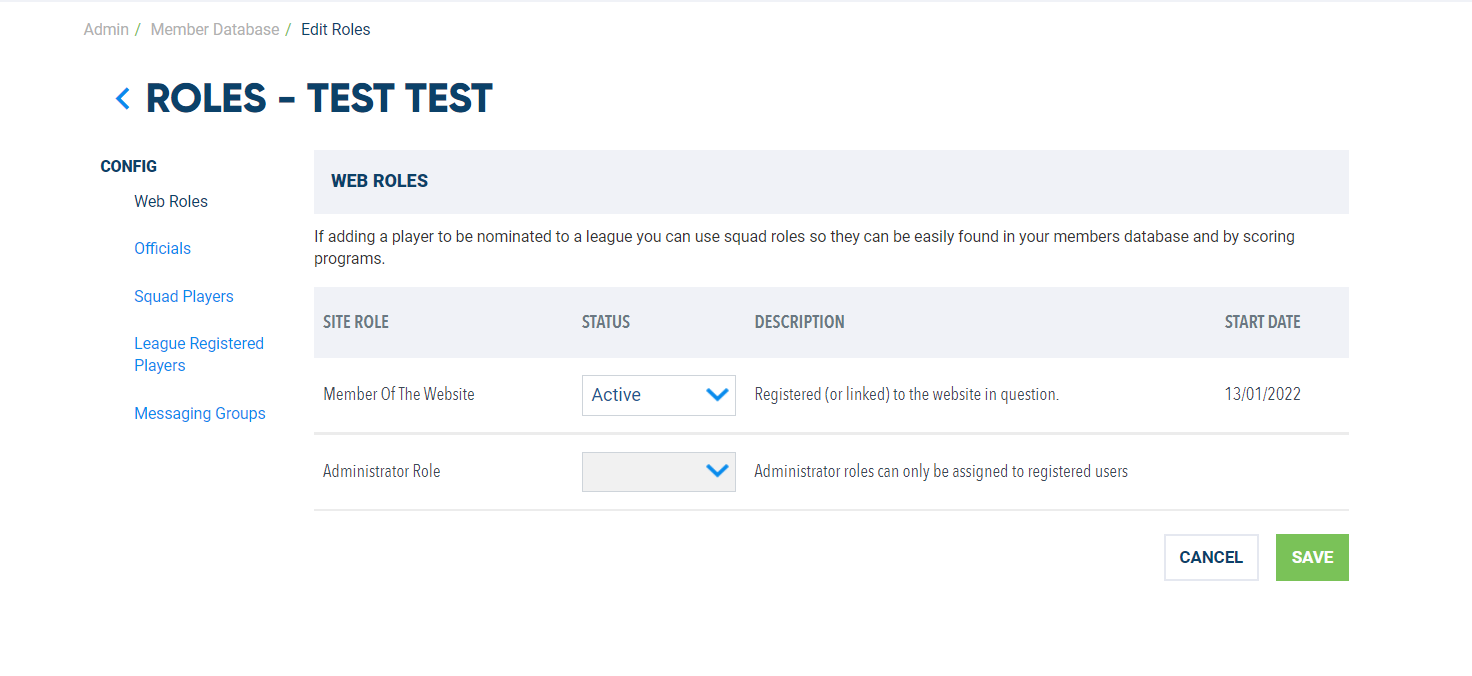Click the back arrow beside Roles title
The height and width of the screenshot is (676, 1472).
click(x=123, y=99)
